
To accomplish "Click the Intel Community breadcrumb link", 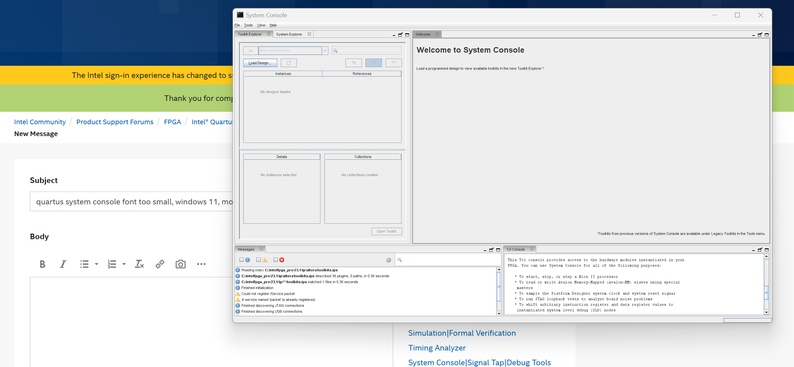I will click(40, 122).
